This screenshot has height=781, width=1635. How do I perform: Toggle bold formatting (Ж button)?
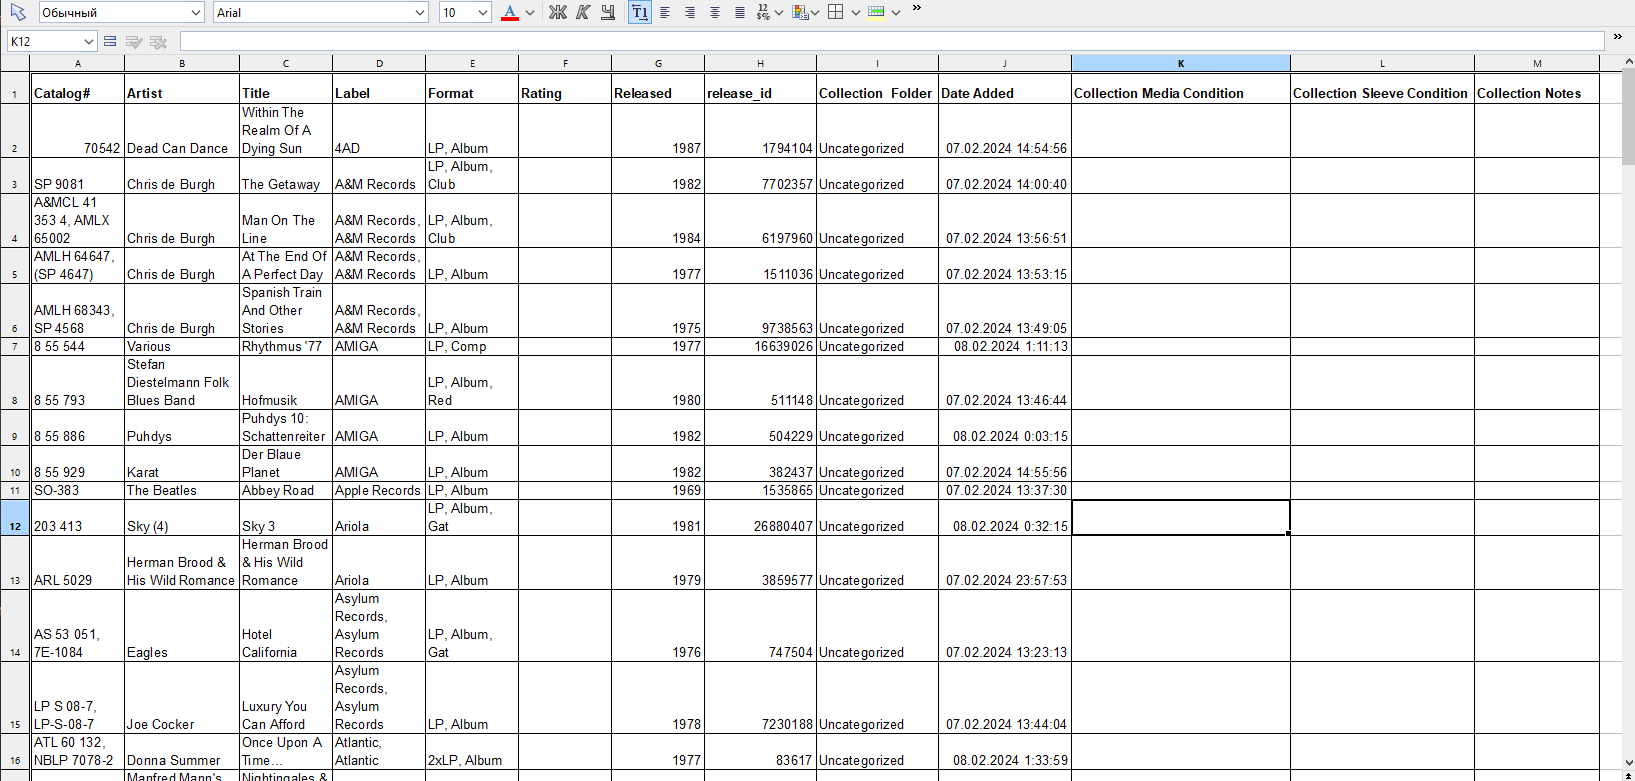click(558, 12)
